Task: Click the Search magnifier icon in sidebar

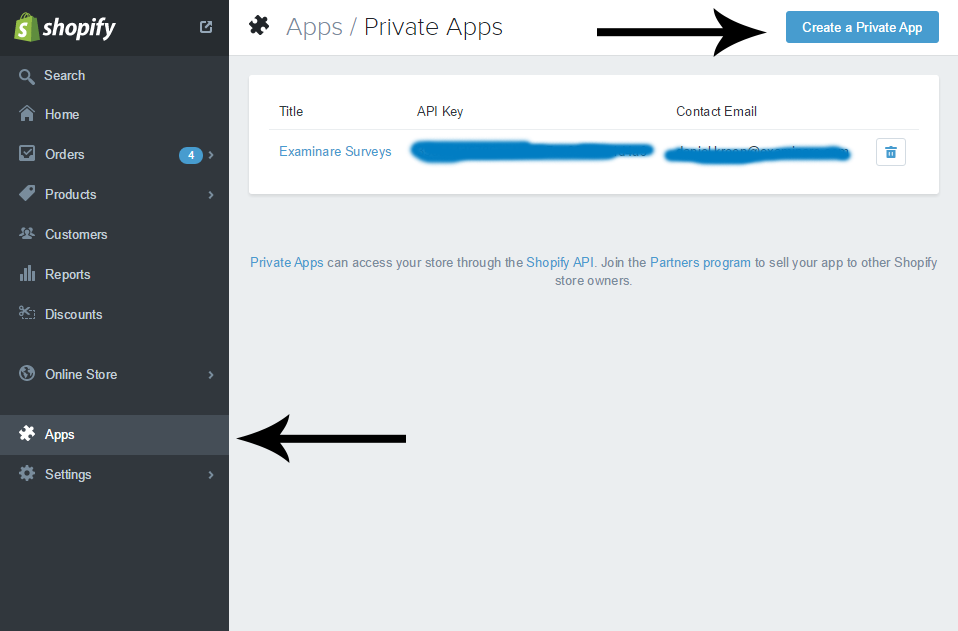Action: point(26,76)
